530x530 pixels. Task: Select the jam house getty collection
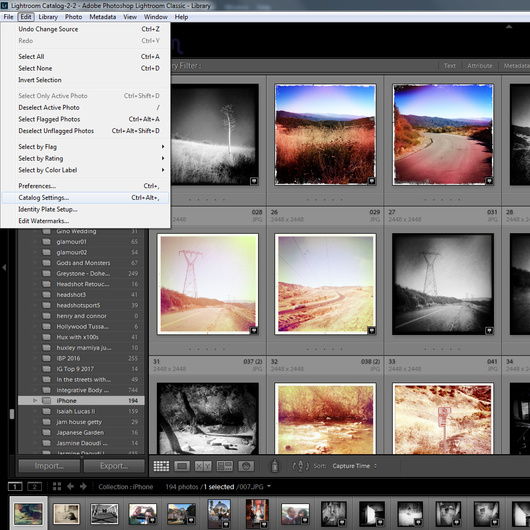click(x=81, y=422)
